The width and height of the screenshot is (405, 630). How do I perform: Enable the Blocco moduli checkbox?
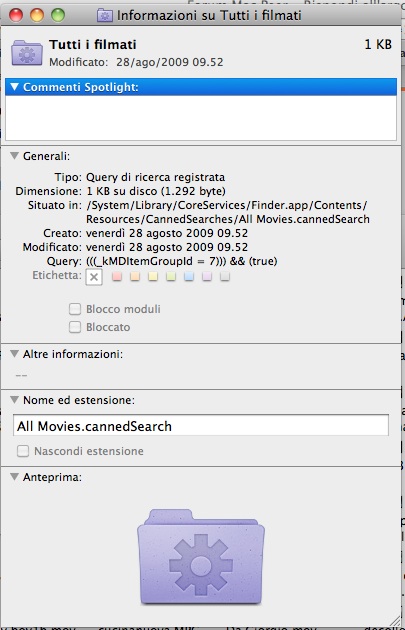point(75,309)
